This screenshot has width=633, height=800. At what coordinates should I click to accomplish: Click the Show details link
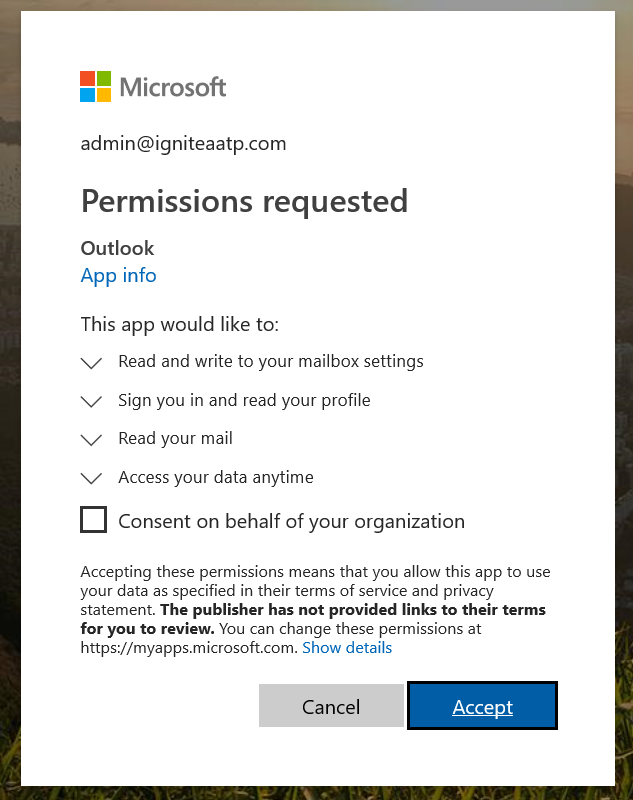[347, 647]
